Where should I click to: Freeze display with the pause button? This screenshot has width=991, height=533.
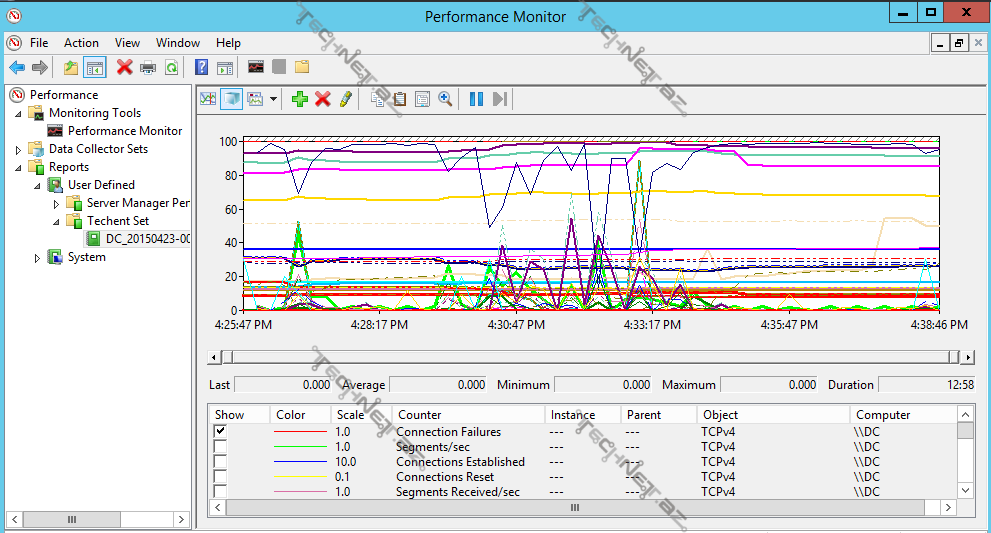476,98
